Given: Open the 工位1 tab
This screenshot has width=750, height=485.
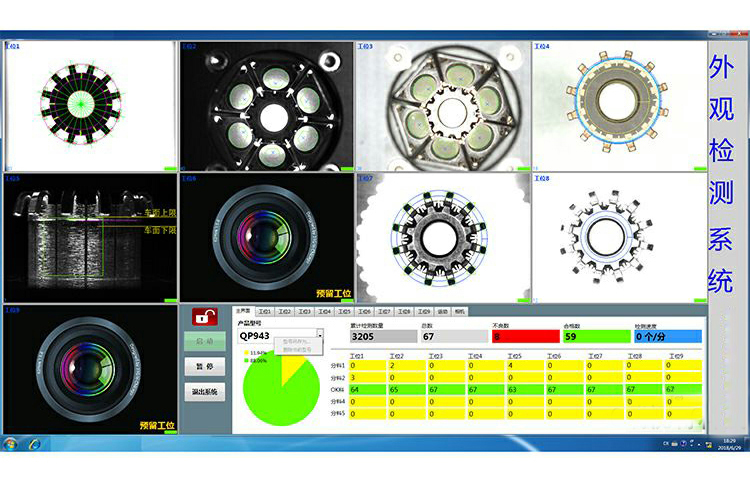Looking at the screenshot, I should click(x=264, y=312).
